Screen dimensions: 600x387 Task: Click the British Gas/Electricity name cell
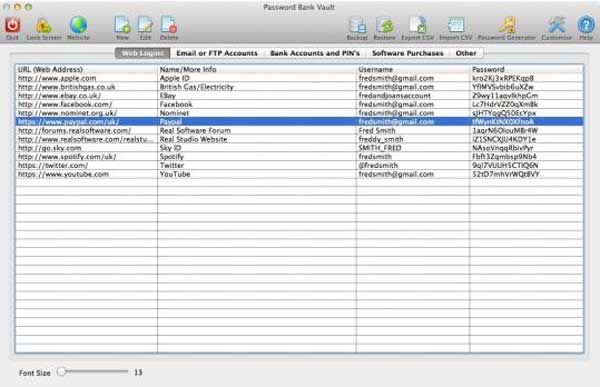(257, 87)
